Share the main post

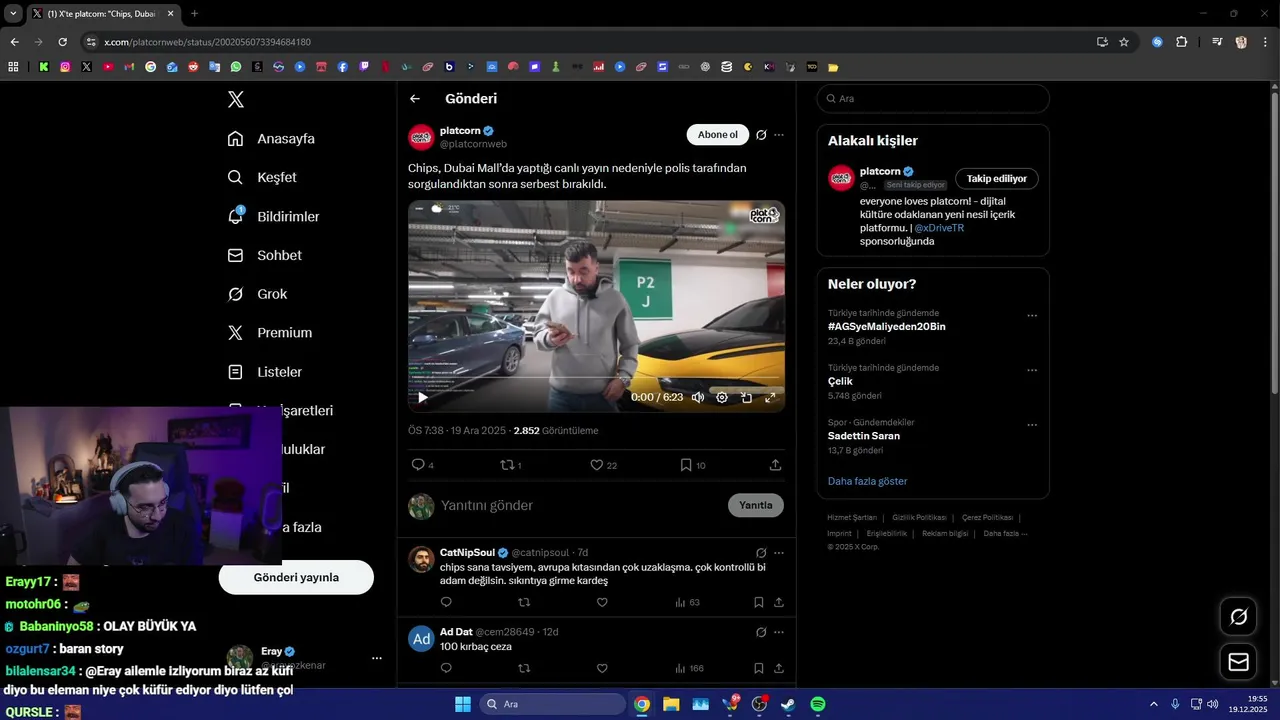point(775,465)
